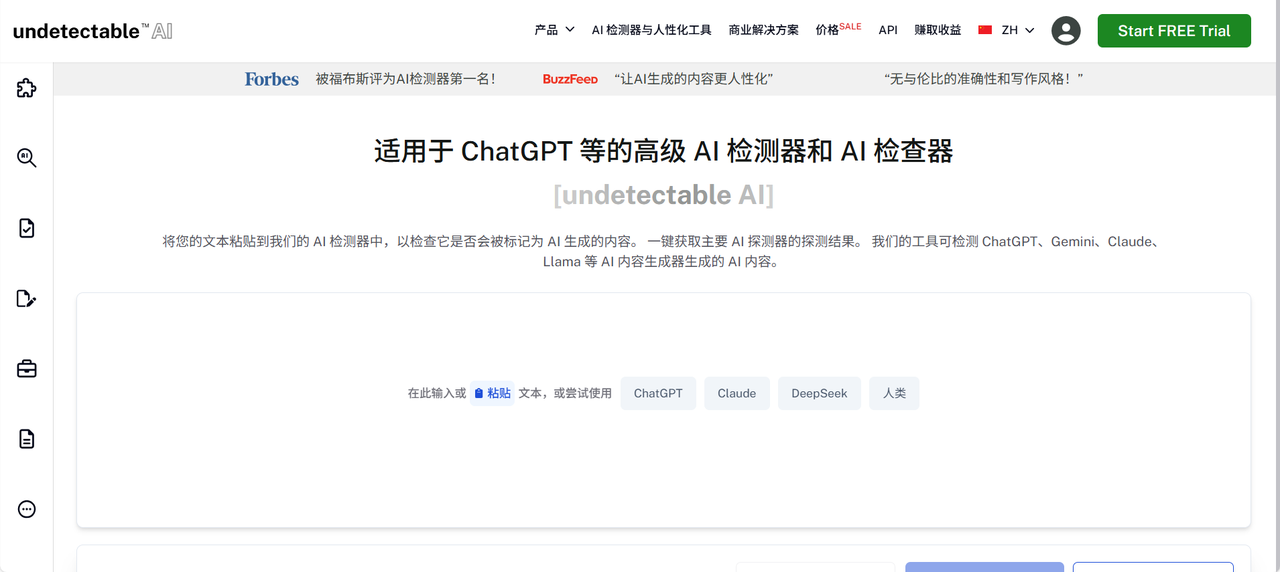Viewport: 1280px width, 572px height.
Task: Click Start FREE Trial button
Action: (1174, 31)
